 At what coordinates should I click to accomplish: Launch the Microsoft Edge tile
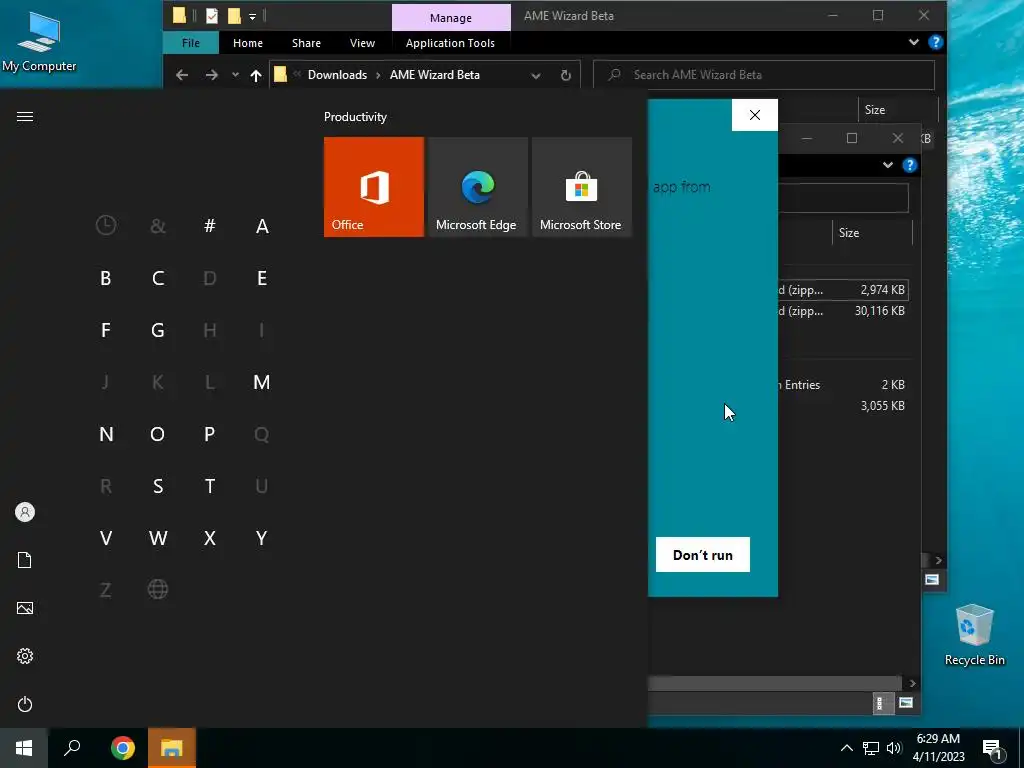[x=477, y=187]
